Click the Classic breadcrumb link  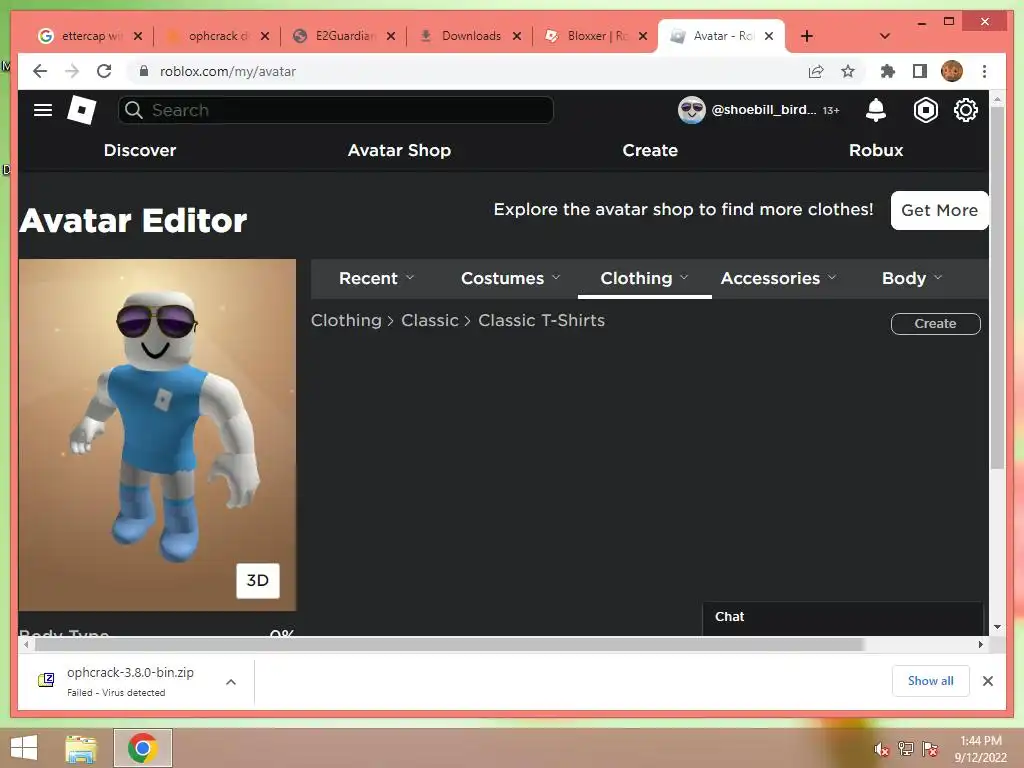430,321
